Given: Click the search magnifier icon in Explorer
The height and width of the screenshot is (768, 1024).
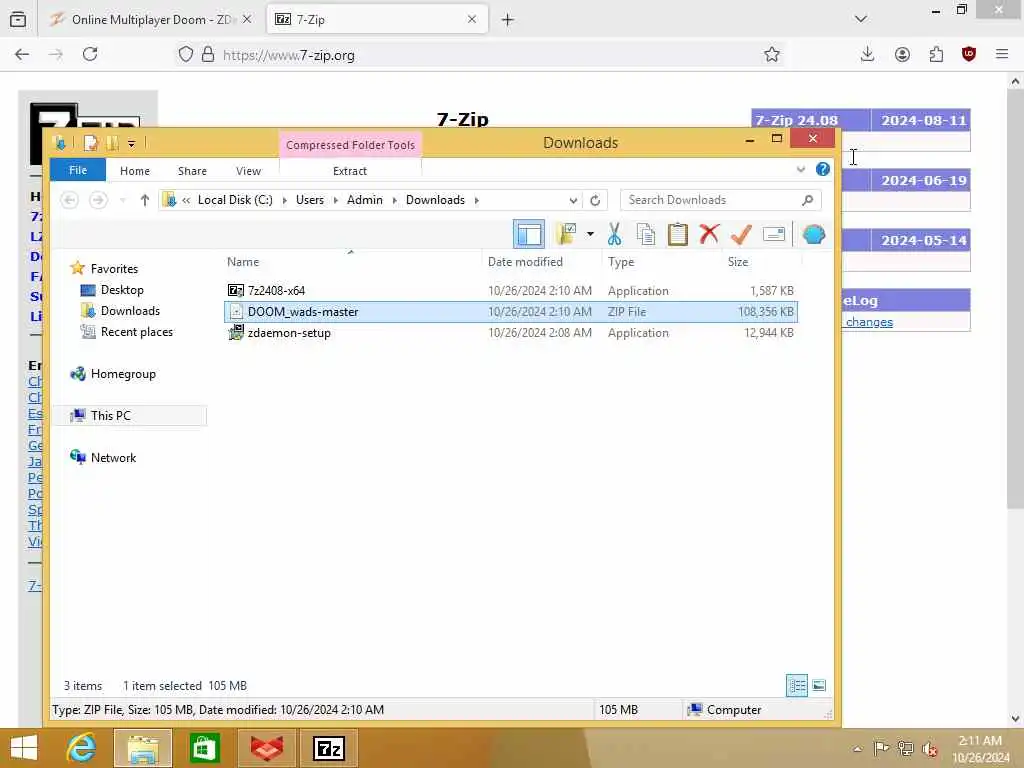Looking at the screenshot, I should 808,200.
